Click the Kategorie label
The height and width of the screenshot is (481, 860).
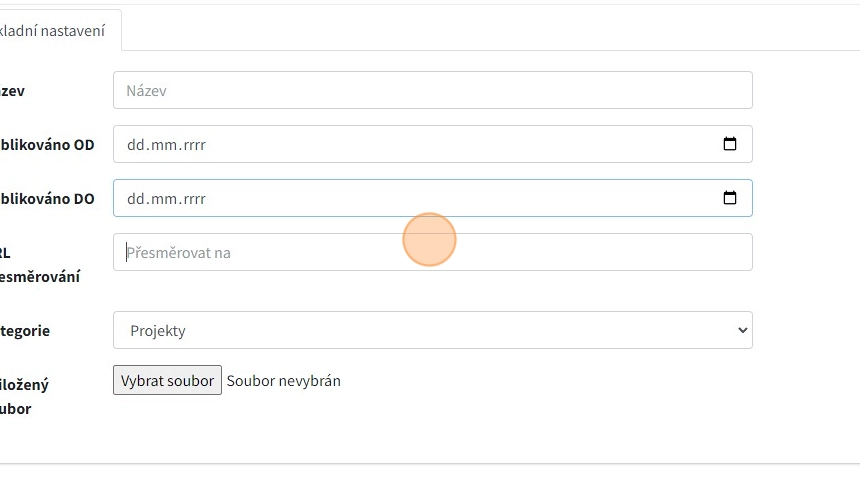click(x=24, y=331)
